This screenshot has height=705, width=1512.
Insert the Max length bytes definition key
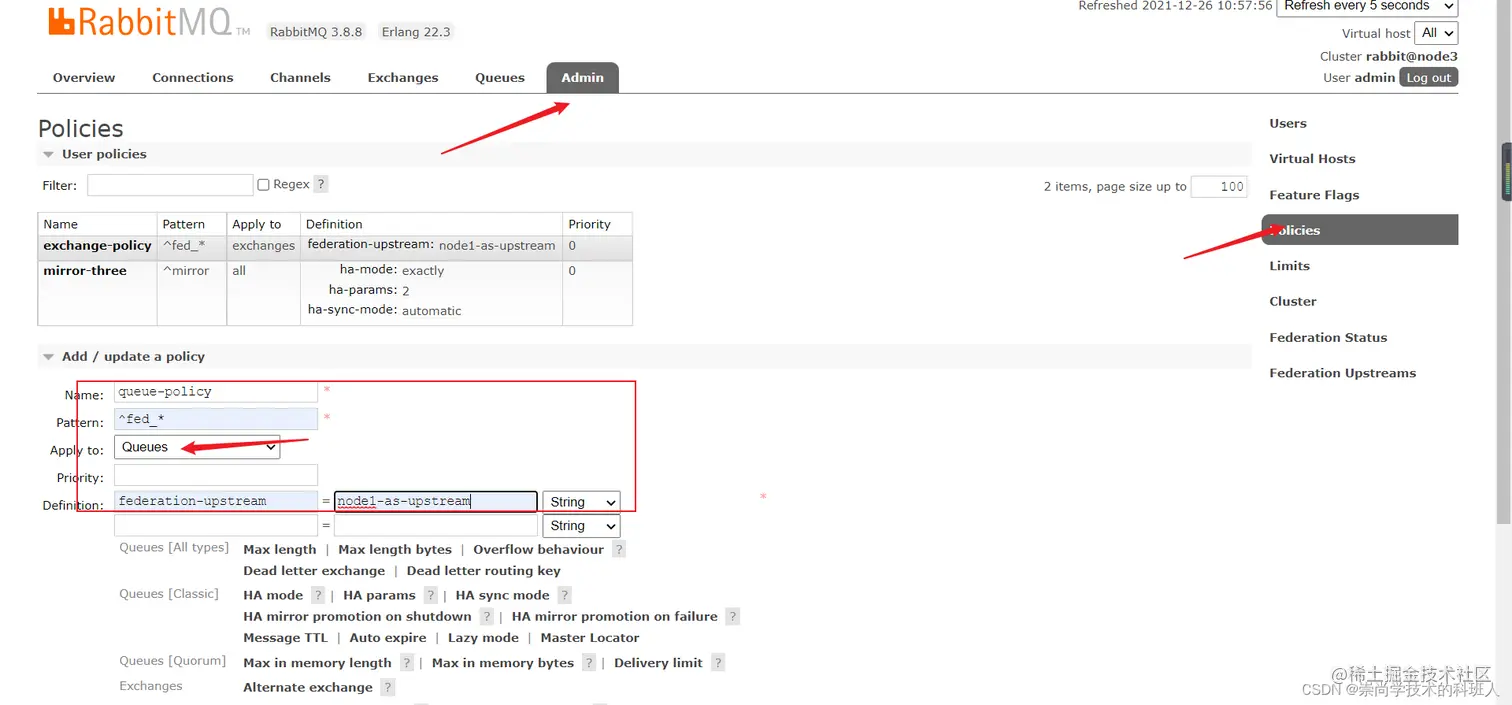click(x=395, y=549)
